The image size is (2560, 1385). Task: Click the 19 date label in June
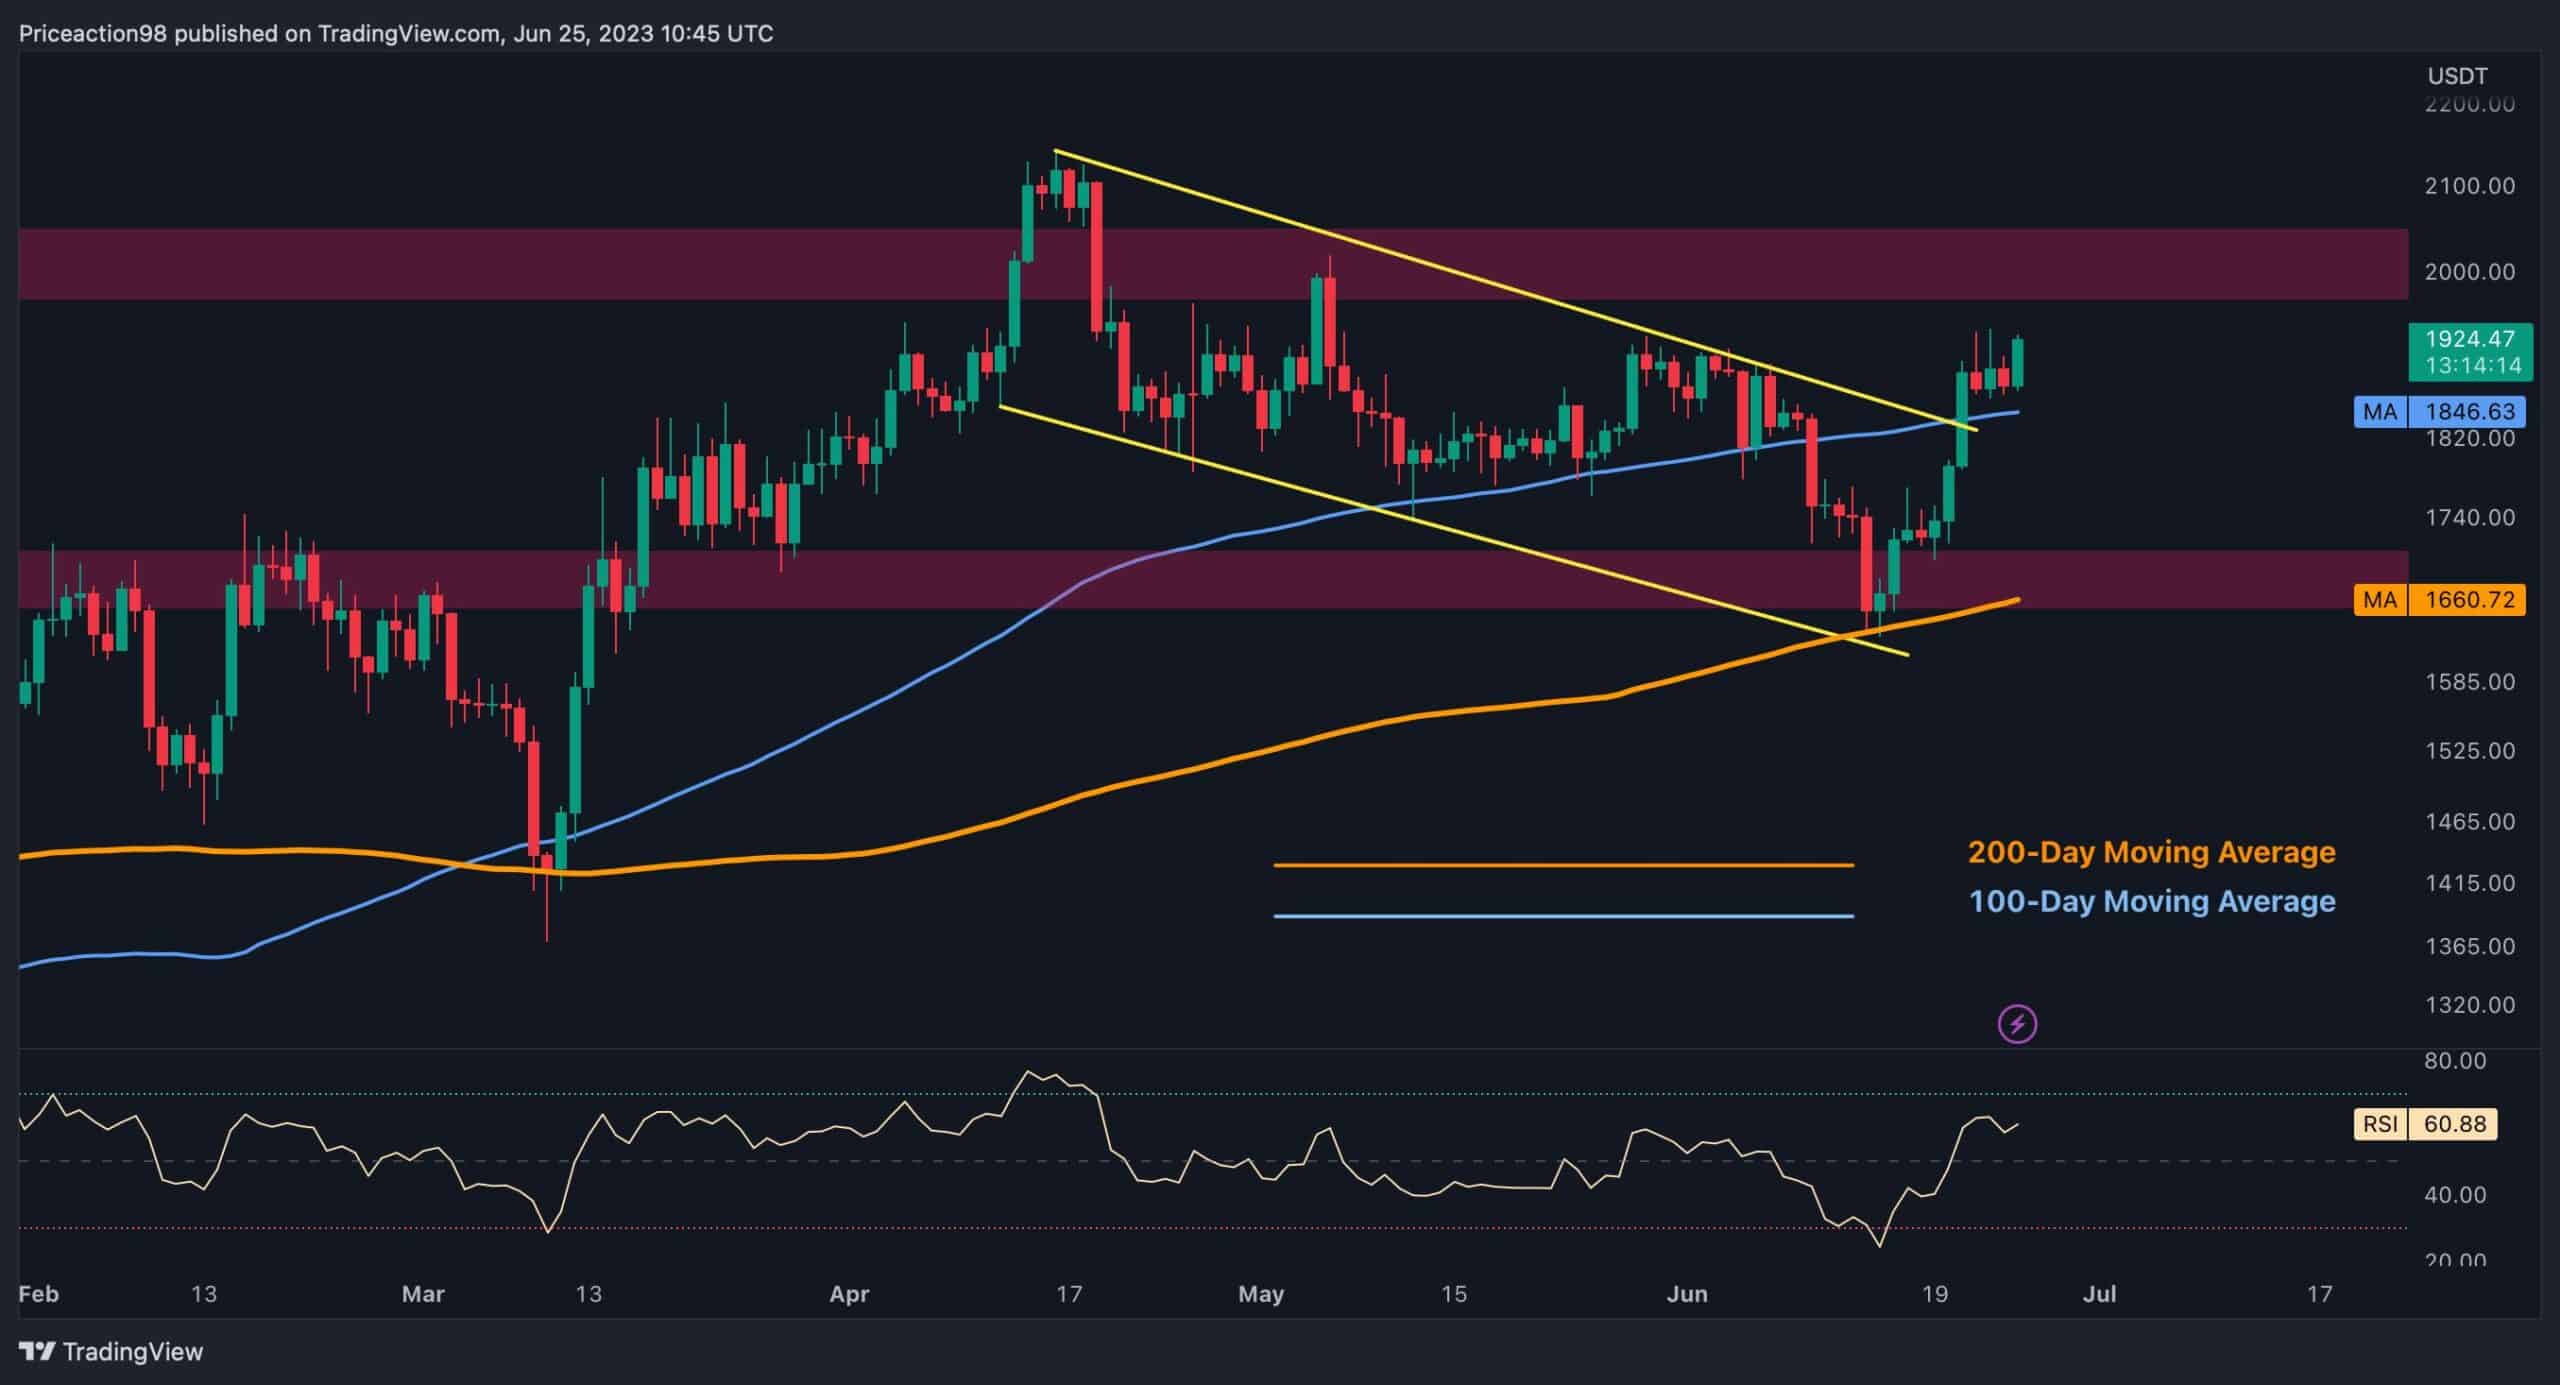[1935, 1294]
